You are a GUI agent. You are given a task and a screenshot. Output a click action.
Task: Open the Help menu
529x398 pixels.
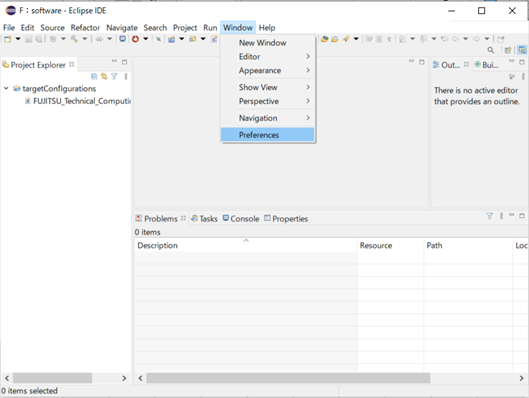coord(267,28)
